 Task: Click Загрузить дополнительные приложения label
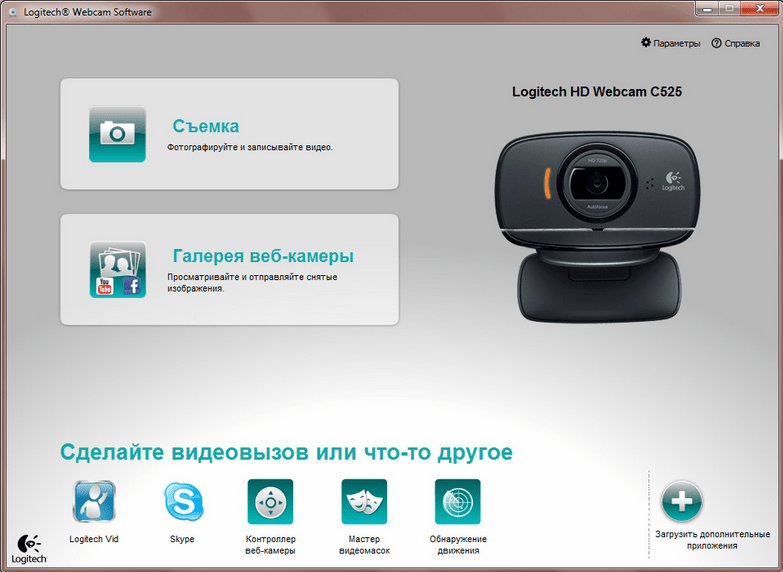(x=712, y=540)
